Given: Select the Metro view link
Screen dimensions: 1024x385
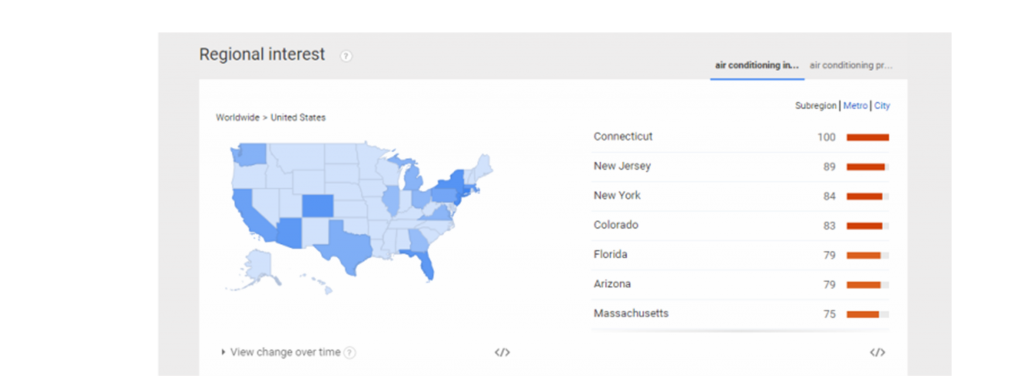Looking at the screenshot, I should 856,105.
